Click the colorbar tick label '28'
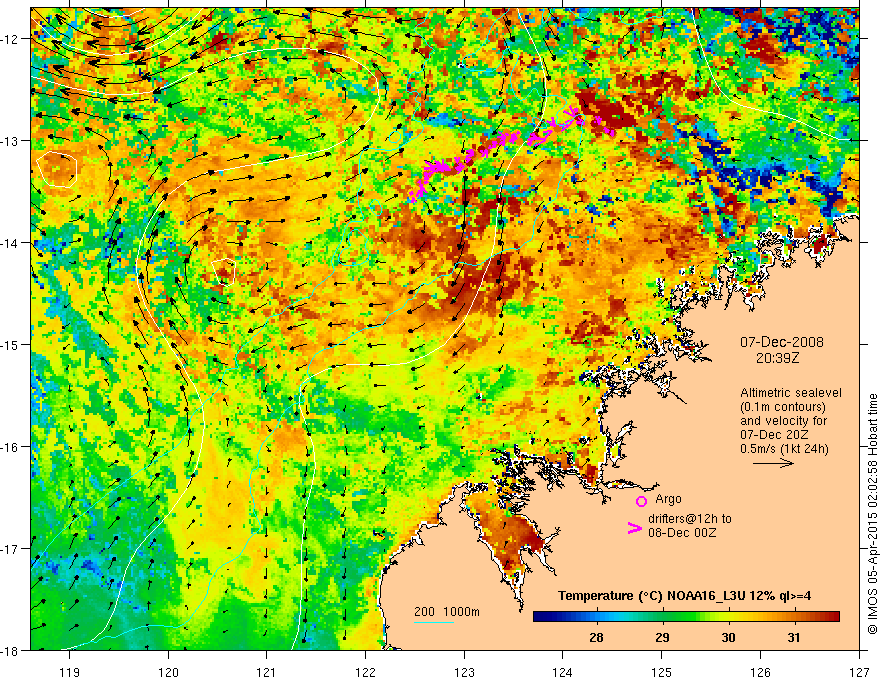The image size is (880, 680). coord(596,638)
